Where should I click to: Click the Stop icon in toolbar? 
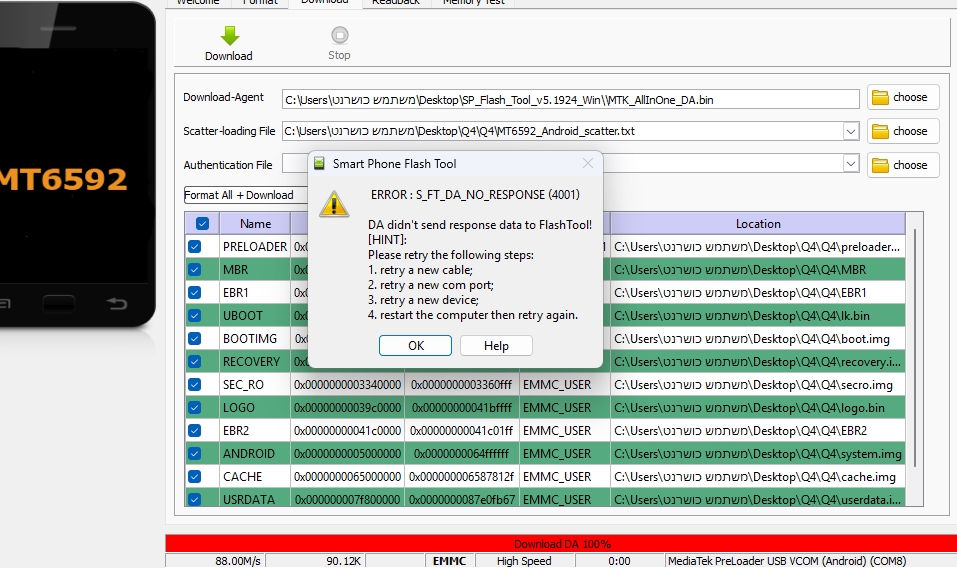339,36
